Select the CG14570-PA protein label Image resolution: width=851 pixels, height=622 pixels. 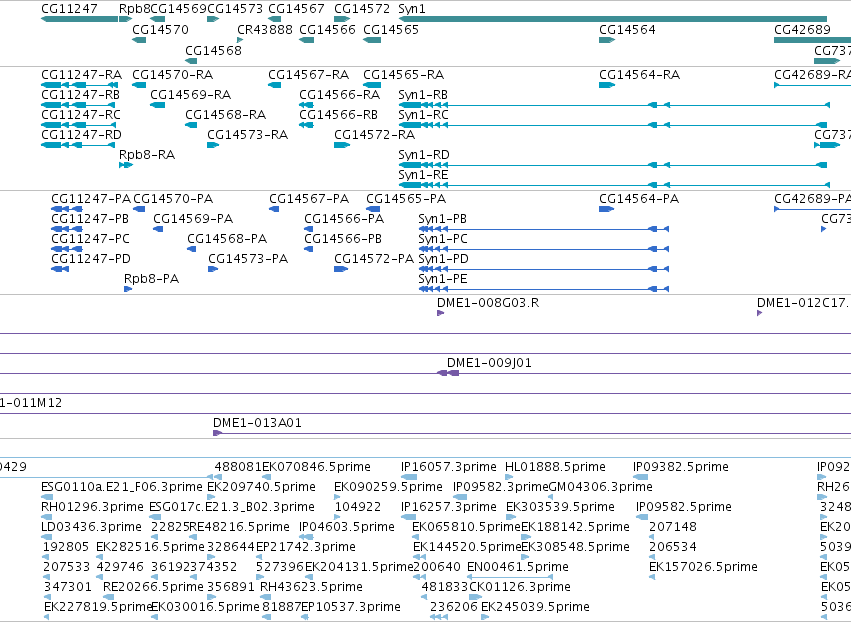173,199
